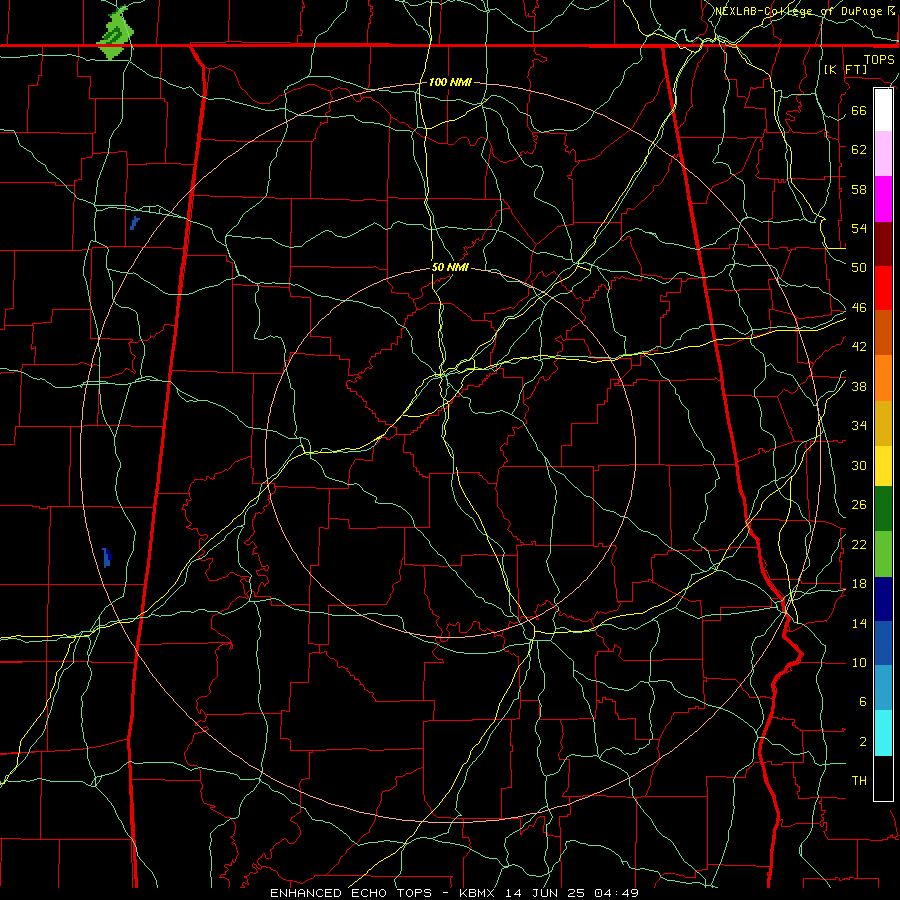This screenshot has height=900, width=900.
Task: Select the "46" legend label
Action: click(859, 308)
